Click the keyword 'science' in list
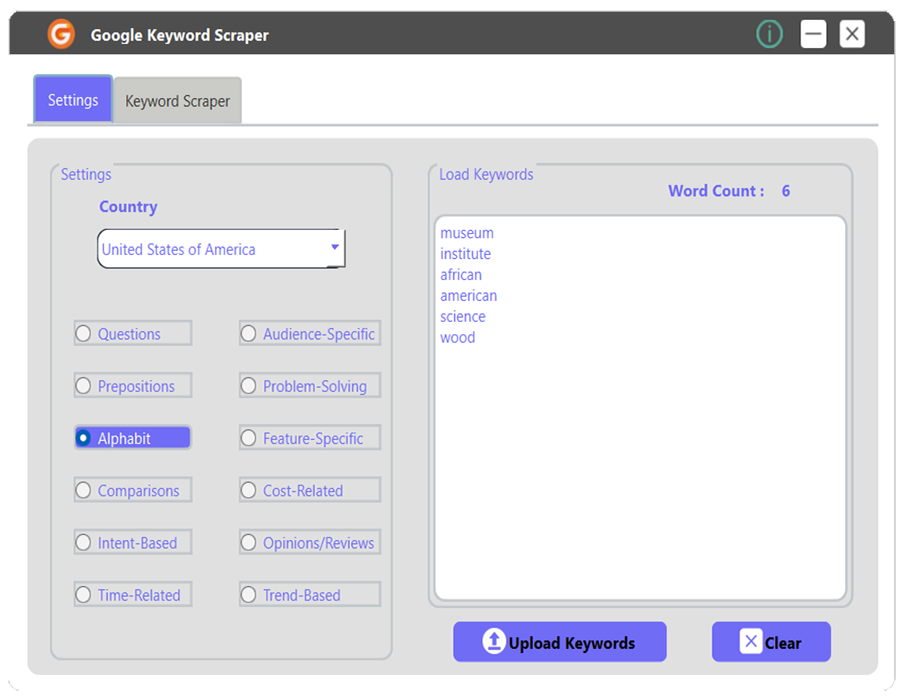The width and height of the screenshot is (900, 700). (463, 317)
